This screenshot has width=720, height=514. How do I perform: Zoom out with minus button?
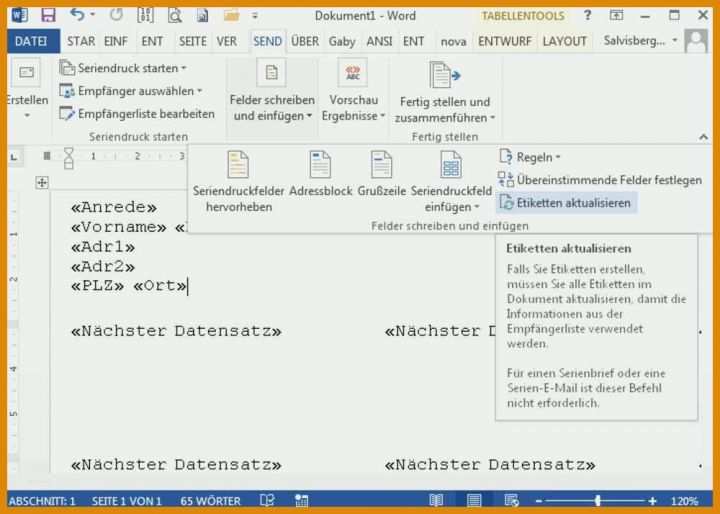click(x=539, y=501)
